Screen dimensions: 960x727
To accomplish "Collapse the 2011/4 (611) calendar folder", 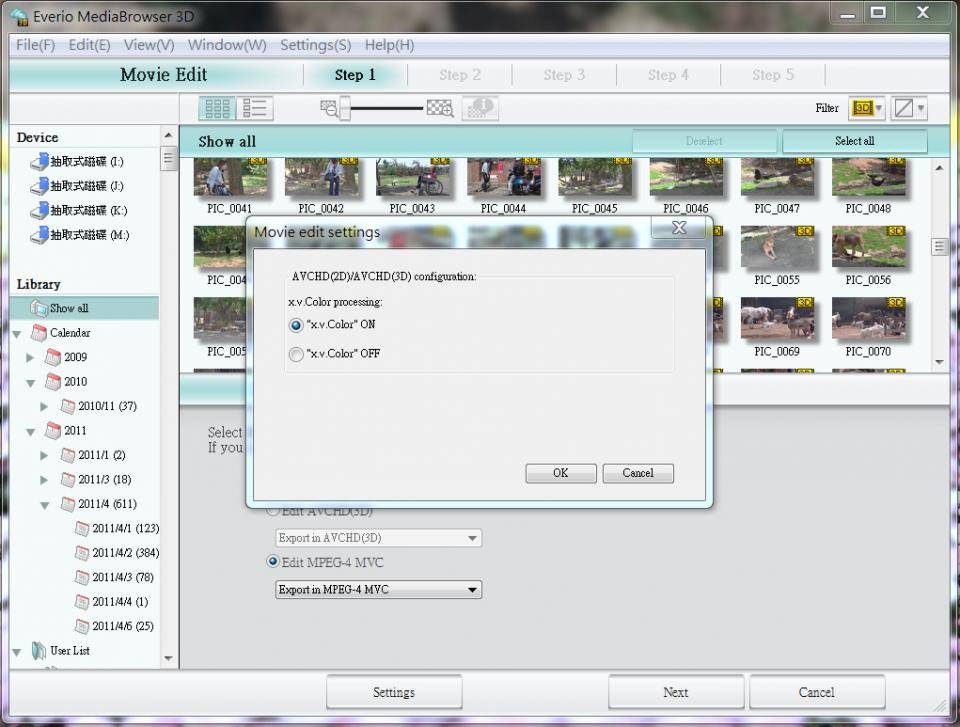I will pyautogui.click(x=44, y=505).
